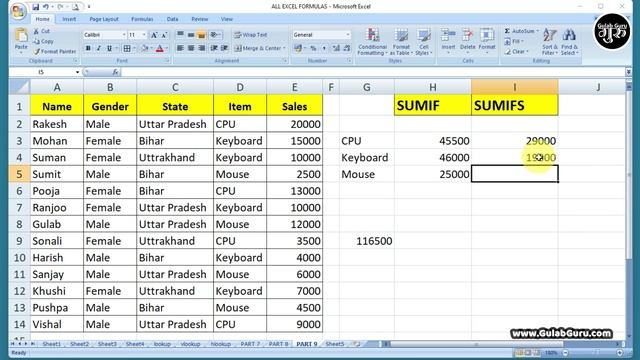Undo the last action
This screenshot has width=640, height=360.
click(46, 7)
